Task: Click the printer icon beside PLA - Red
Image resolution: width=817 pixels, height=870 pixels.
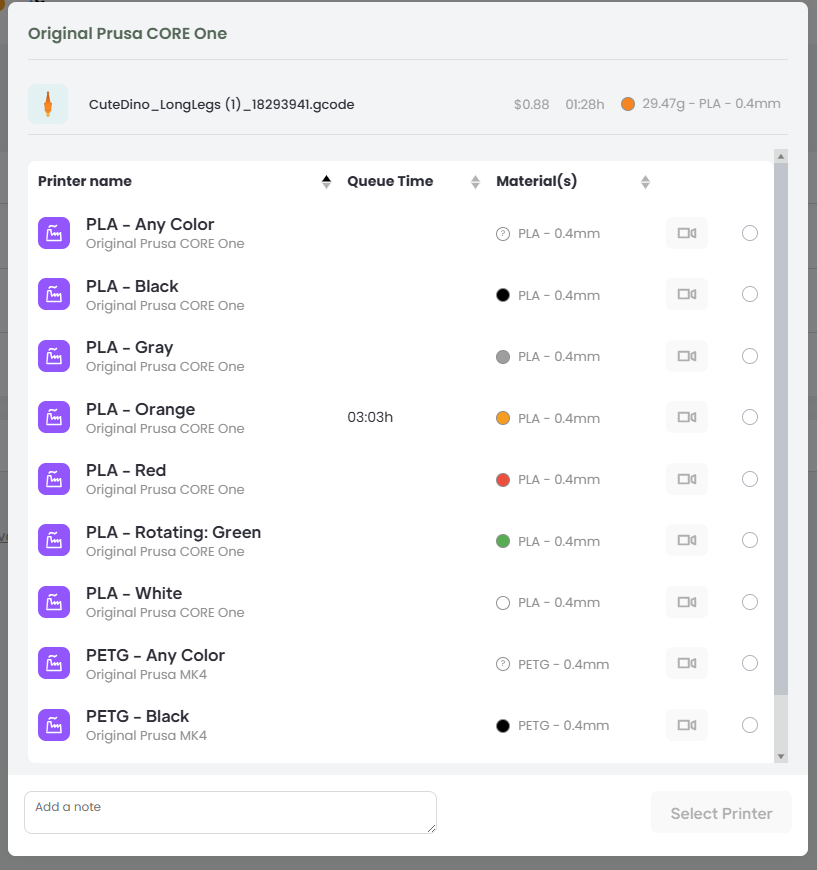Action: 54,479
